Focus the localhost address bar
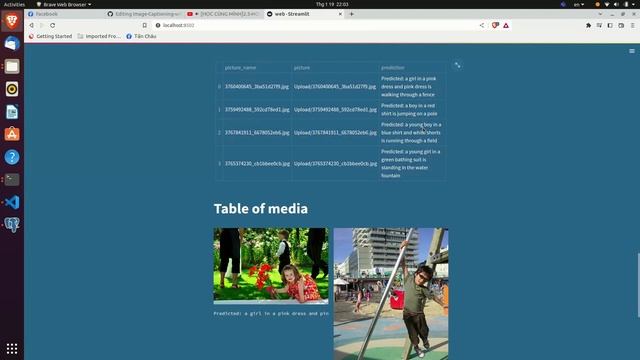The height and width of the screenshot is (360, 640). click(x=314, y=25)
